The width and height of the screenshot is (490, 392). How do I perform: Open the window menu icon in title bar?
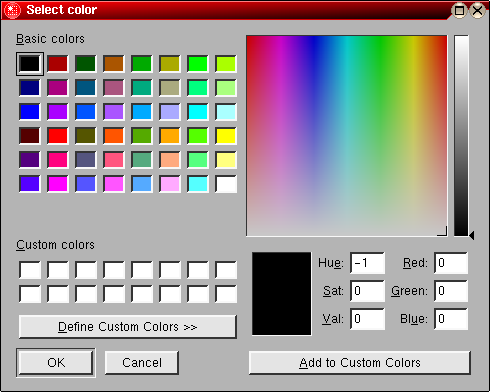pyautogui.click(x=12, y=10)
